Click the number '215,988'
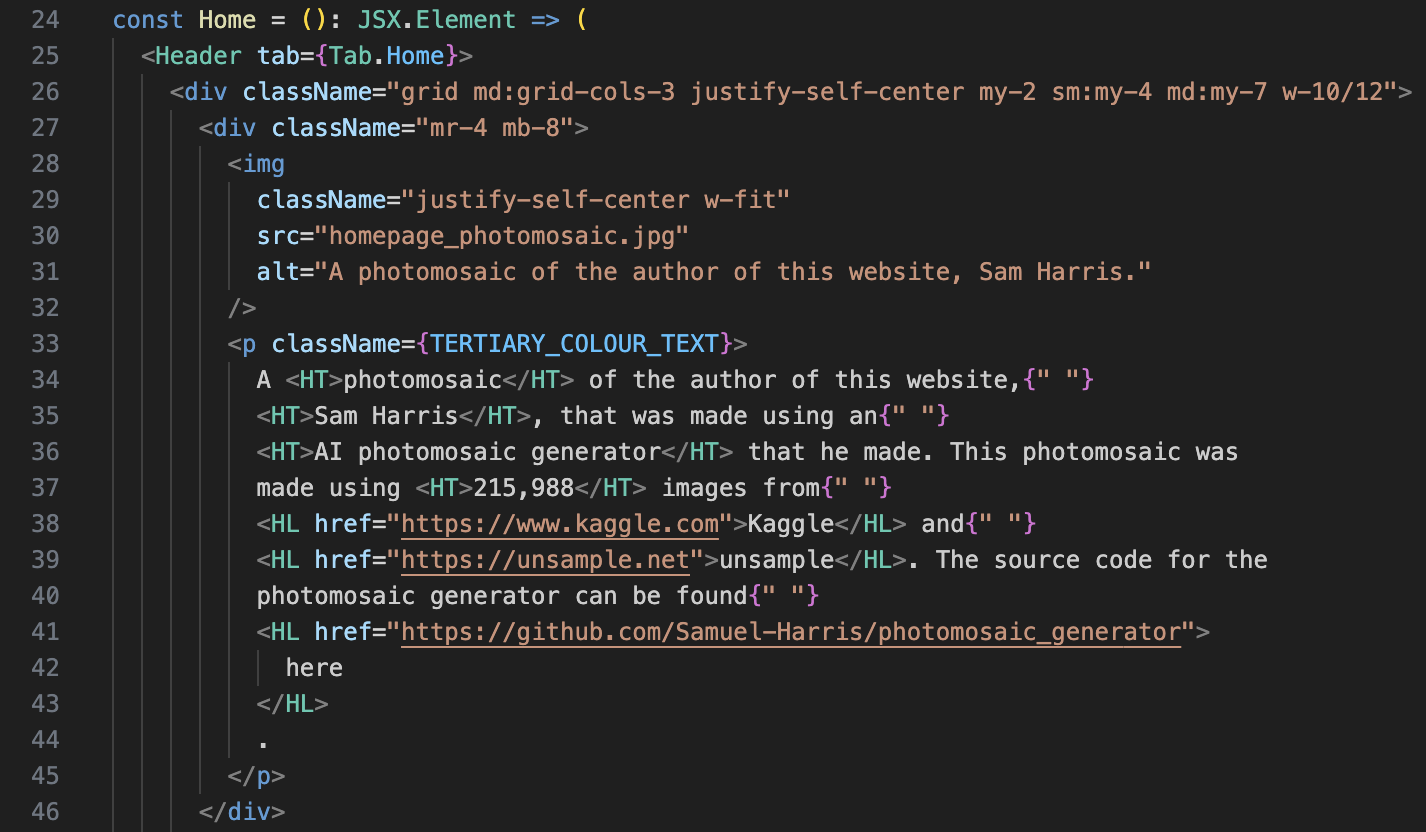Viewport: 1426px width, 832px height. point(524,487)
